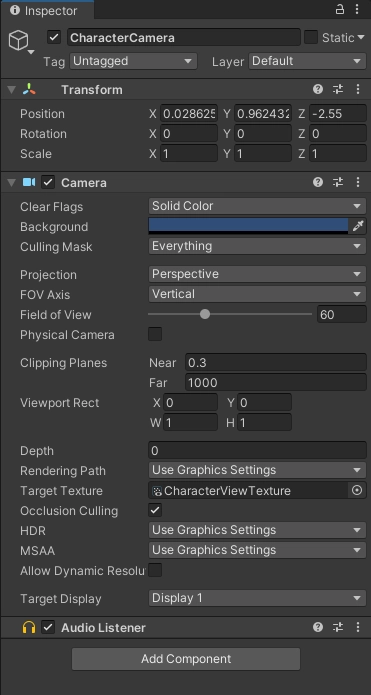371x695 pixels.
Task: Click the Inspector lock icon
Action: coord(340,9)
